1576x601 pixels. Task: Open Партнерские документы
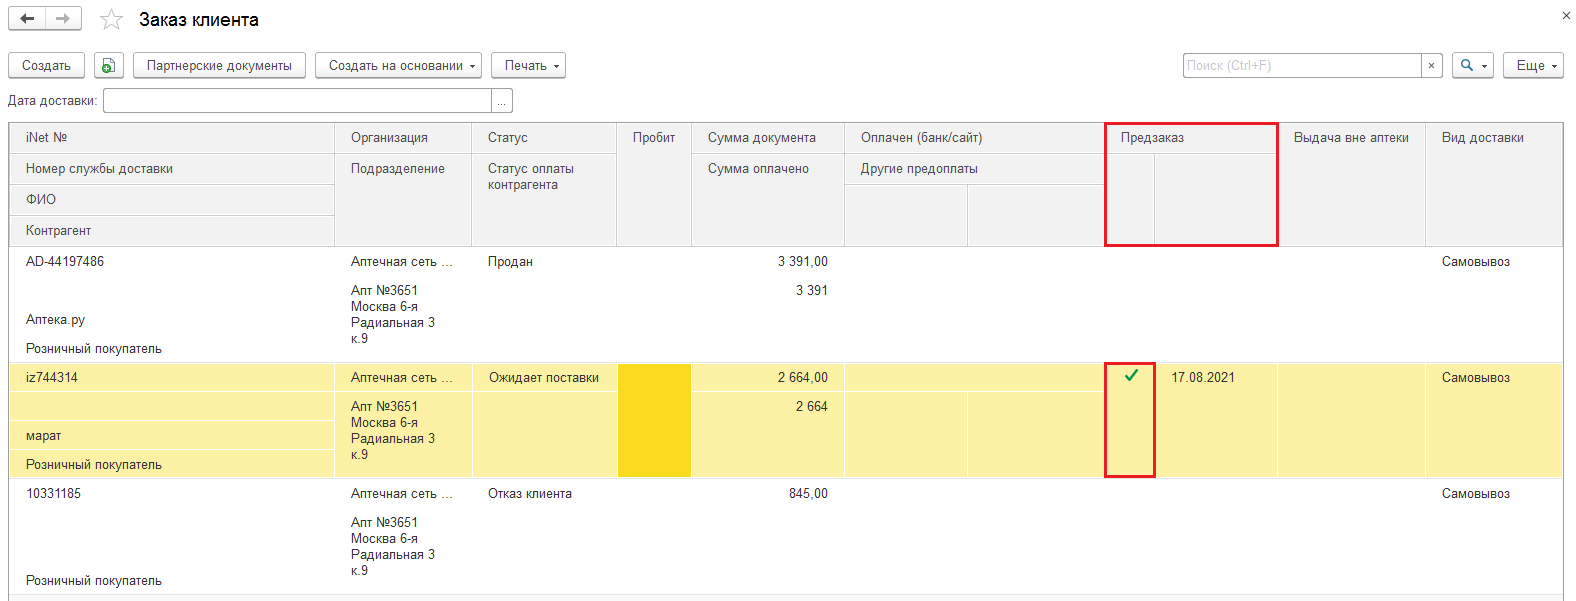[x=219, y=66]
